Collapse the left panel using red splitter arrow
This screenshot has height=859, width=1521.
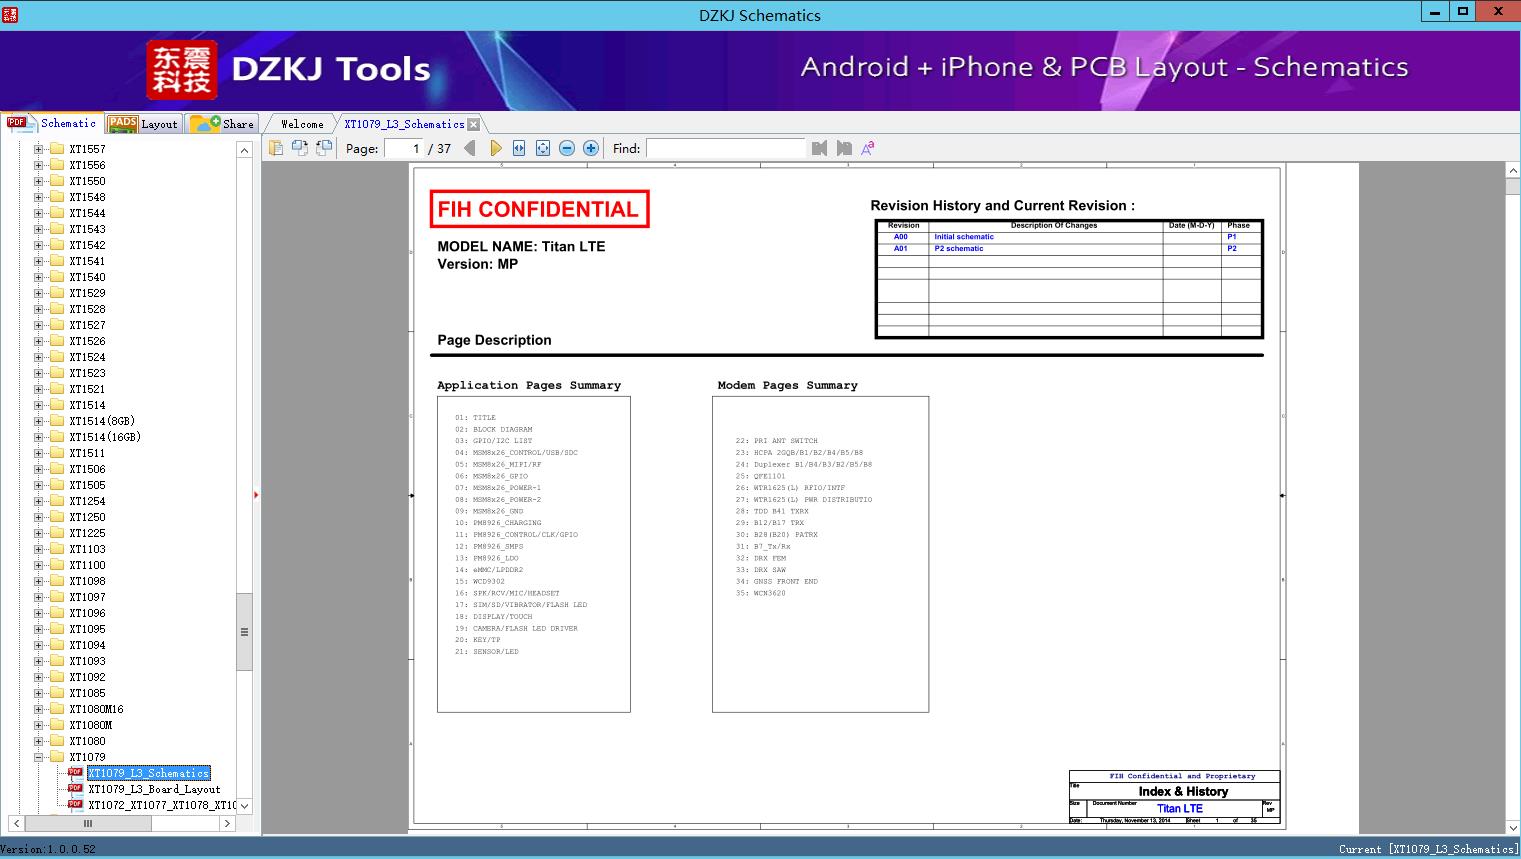pyautogui.click(x=256, y=495)
